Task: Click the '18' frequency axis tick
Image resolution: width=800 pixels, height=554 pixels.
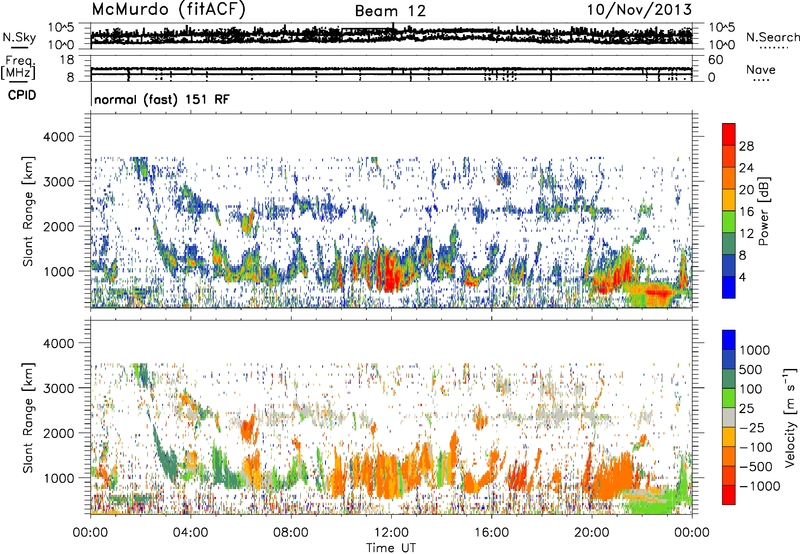Action: click(67, 60)
